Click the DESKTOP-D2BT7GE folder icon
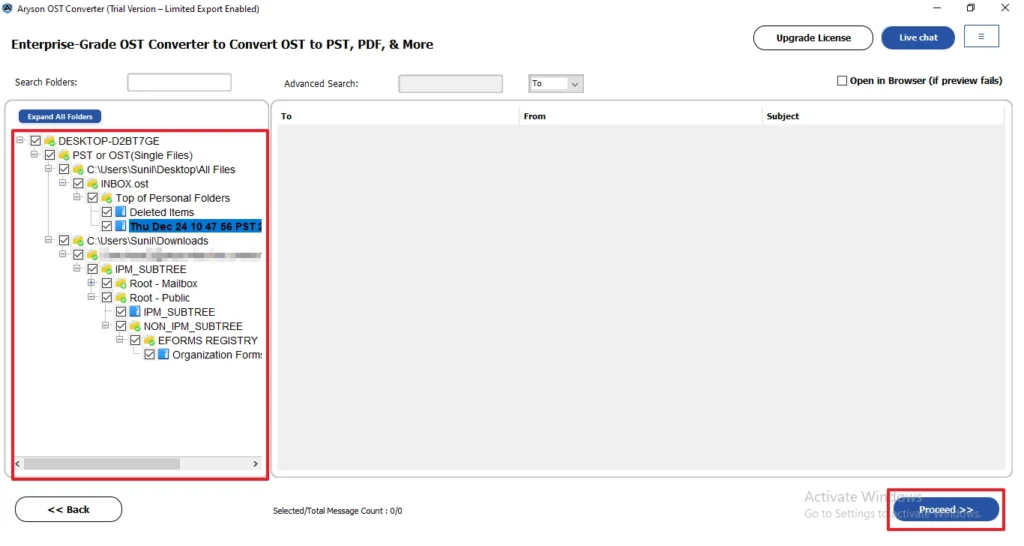This screenshot has width=1024, height=546. tap(50, 141)
